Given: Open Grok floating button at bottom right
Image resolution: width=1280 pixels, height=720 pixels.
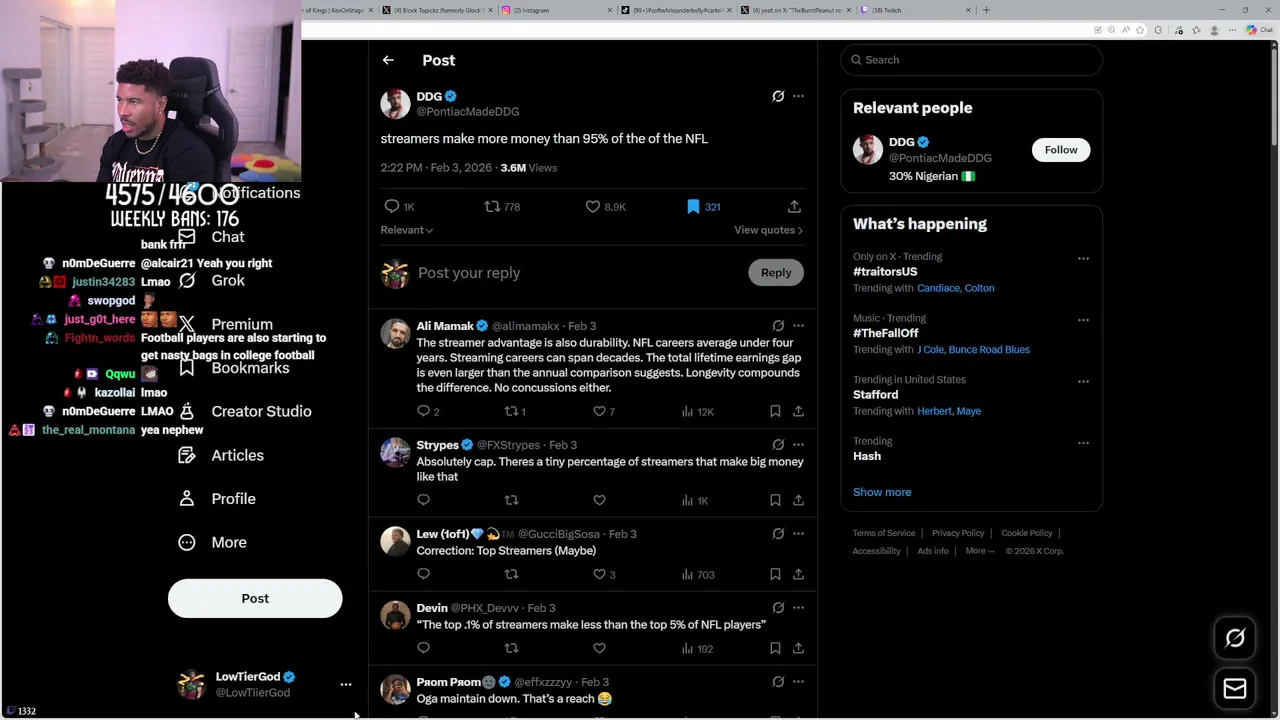Looking at the screenshot, I should (x=1235, y=638).
